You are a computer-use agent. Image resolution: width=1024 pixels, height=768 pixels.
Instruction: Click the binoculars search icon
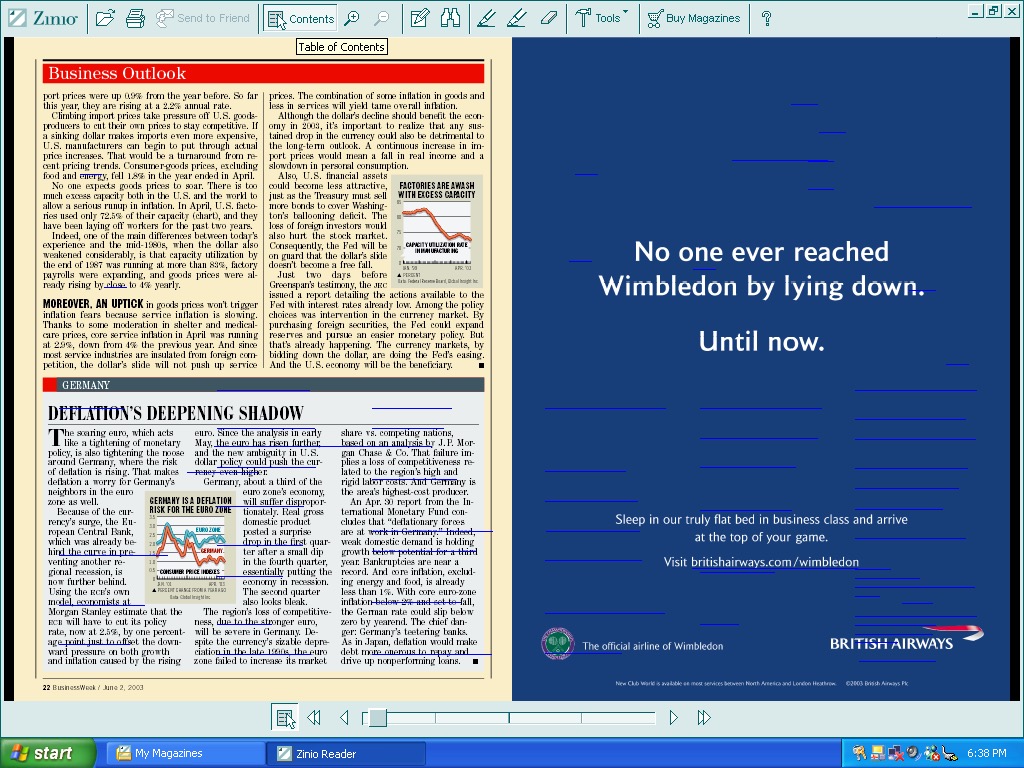click(x=450, y=18)
